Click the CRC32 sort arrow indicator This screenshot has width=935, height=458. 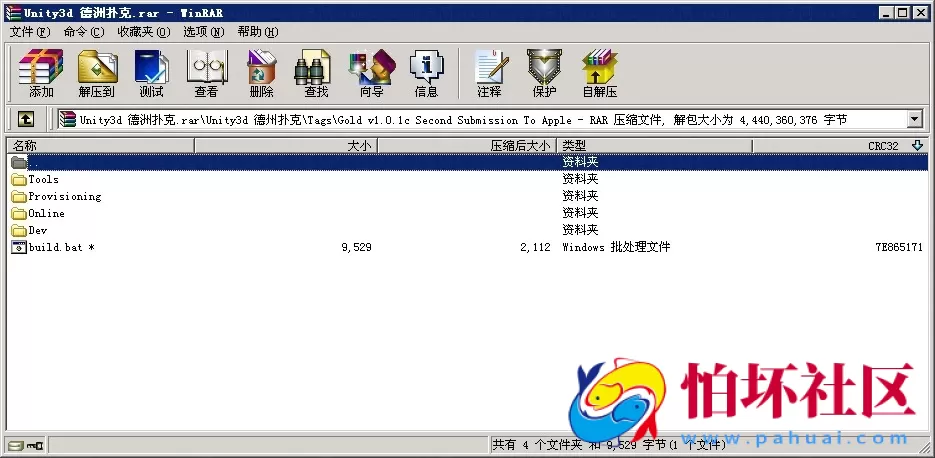(x=917, y=145)
